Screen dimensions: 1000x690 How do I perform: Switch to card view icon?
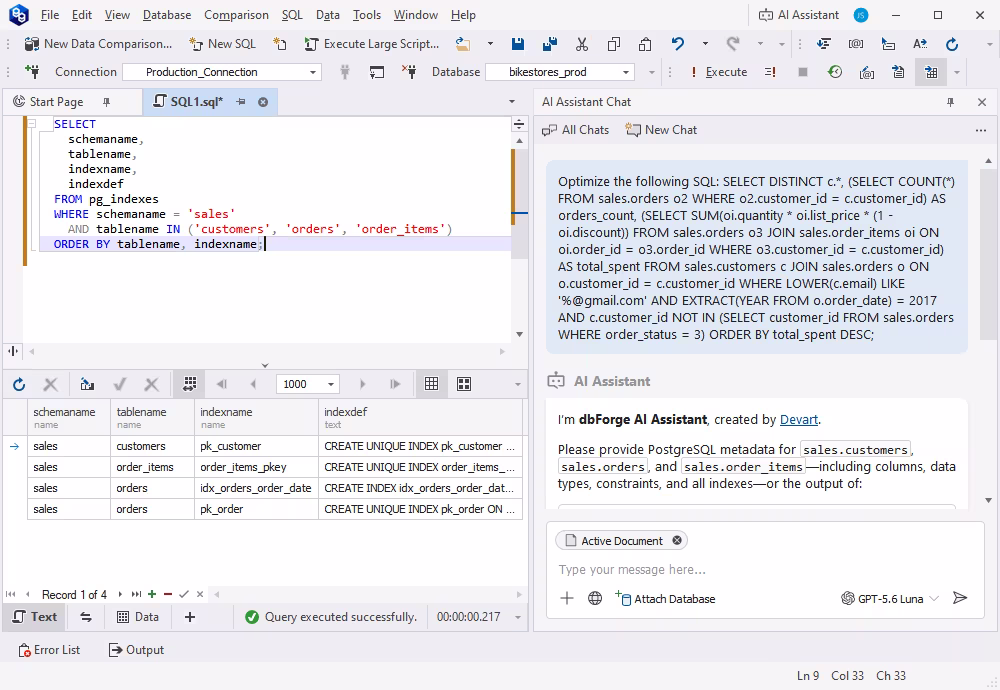click(464, 384)
